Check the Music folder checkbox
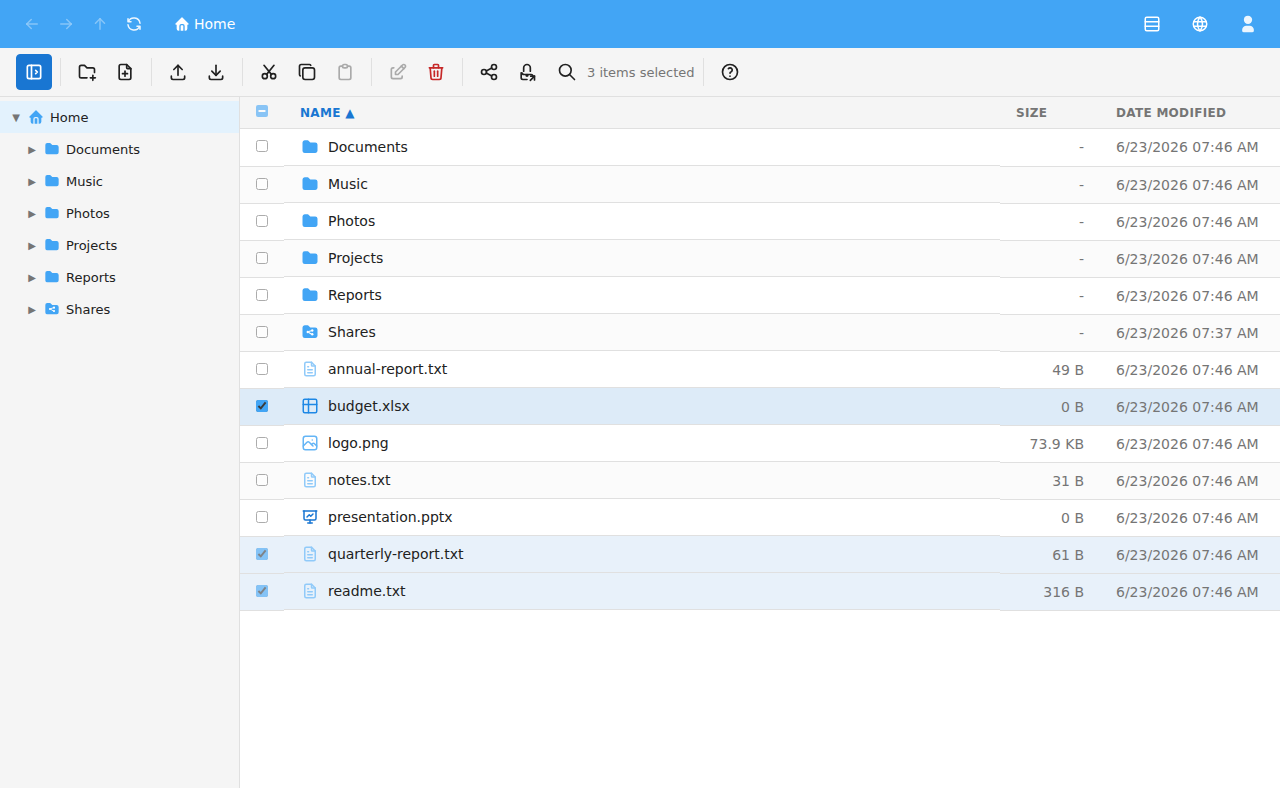1280x800 pixels. [262, 183]
